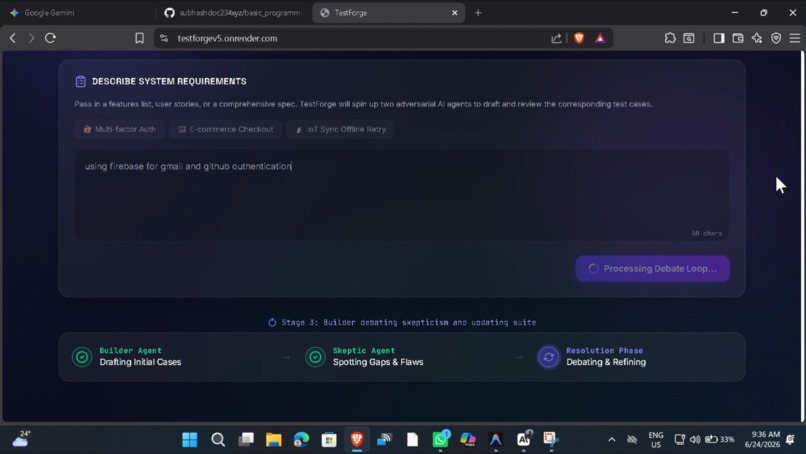This screenshot has height=454, width=806.
Task: Open the ENG US language switcher
Action: (656, 440)
